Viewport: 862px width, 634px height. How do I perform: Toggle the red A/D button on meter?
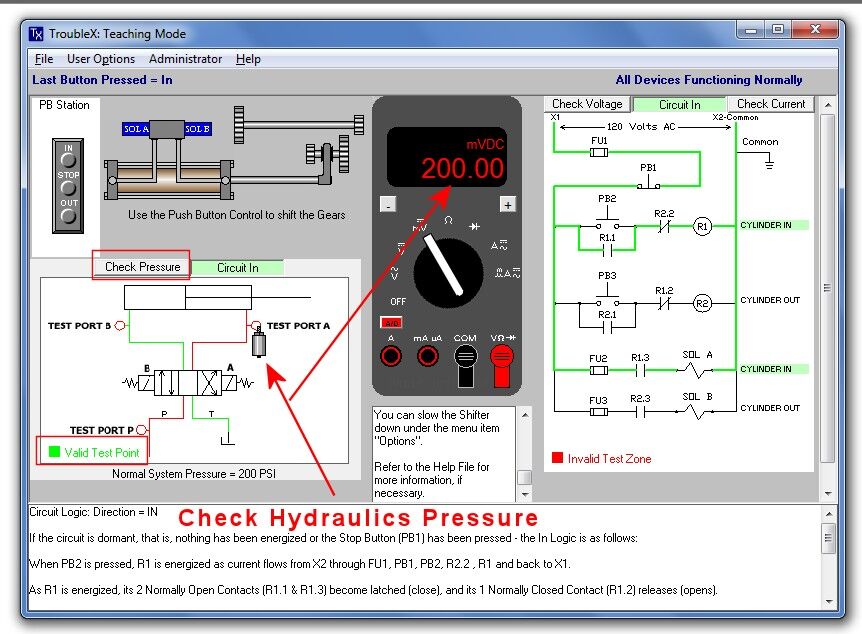coord(391,323)
